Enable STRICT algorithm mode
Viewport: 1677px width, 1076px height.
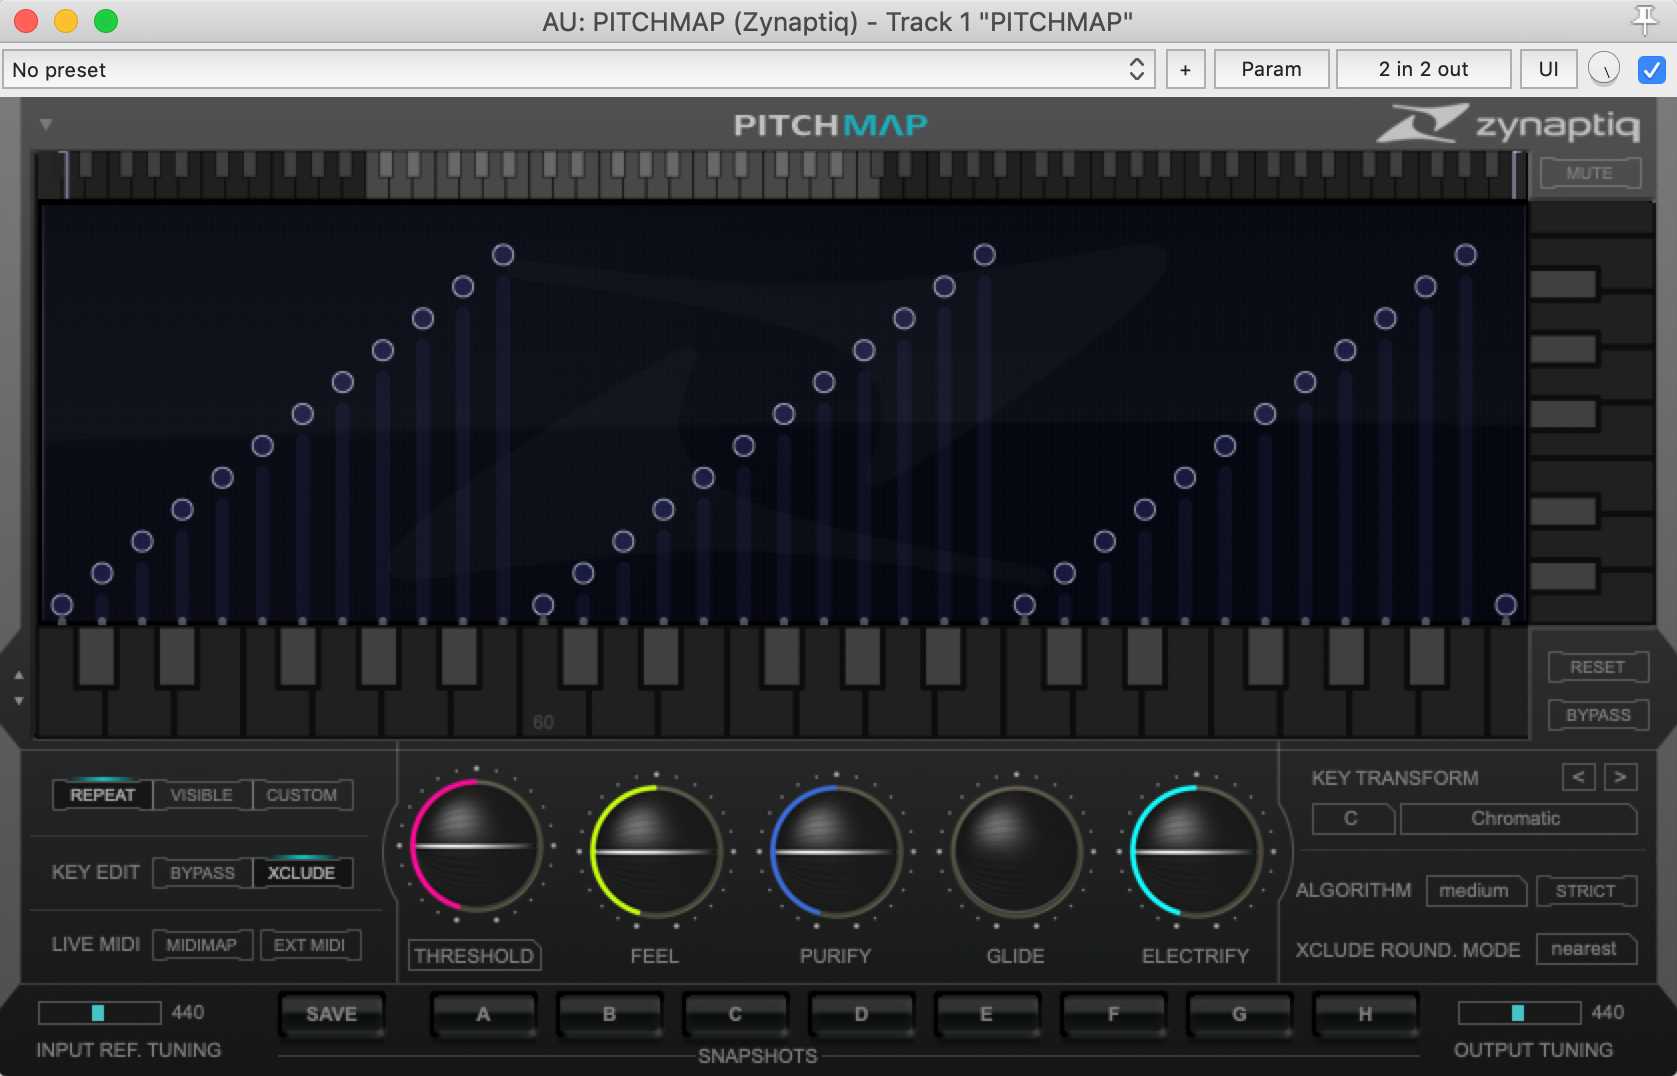pos(1585,891)
